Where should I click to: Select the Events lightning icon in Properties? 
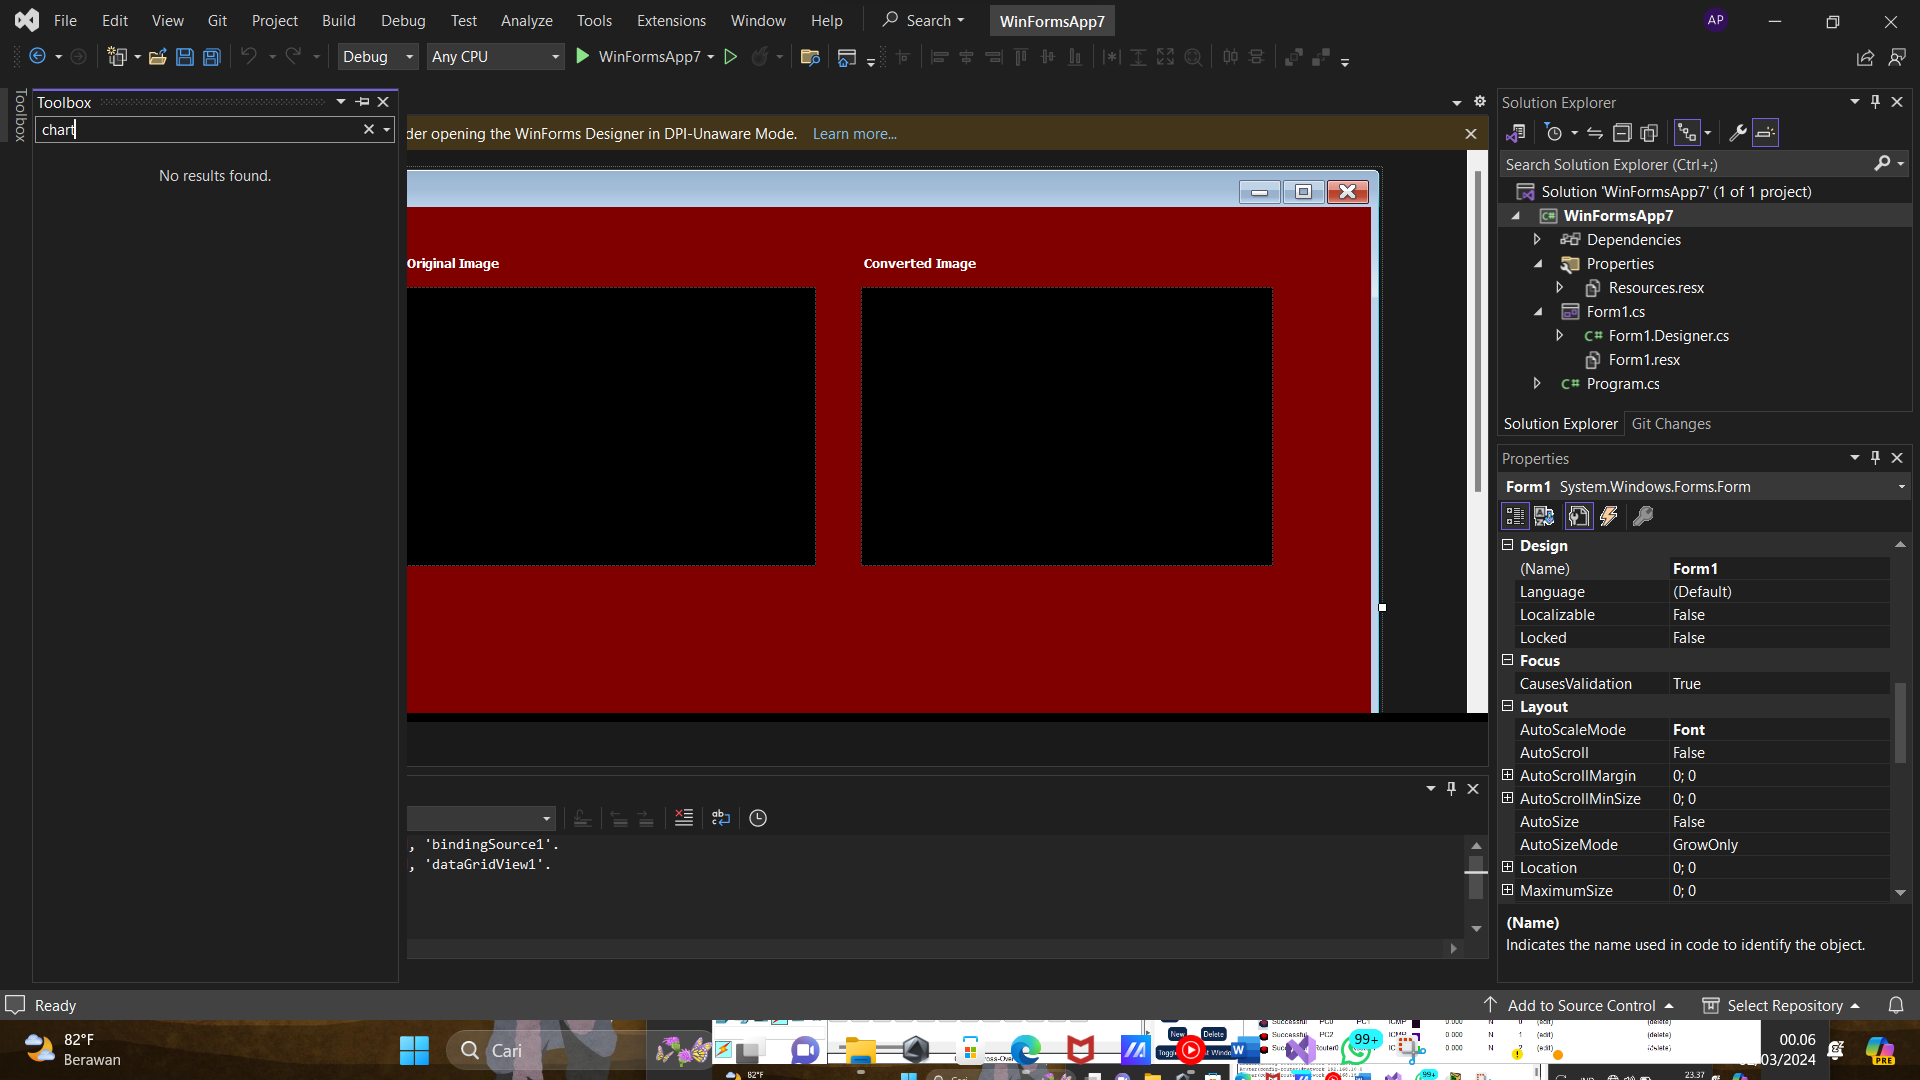(1608, 516)
